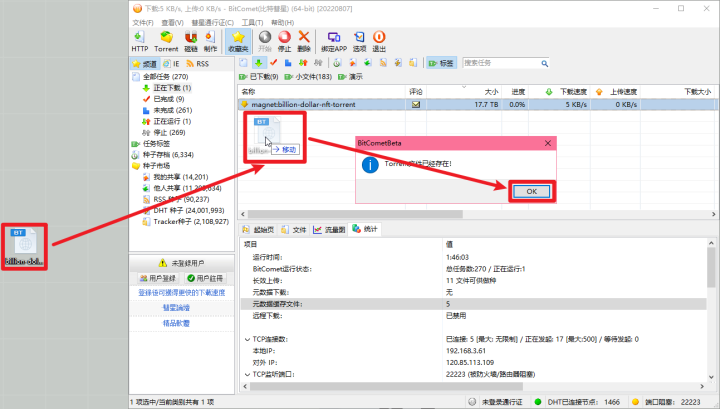720x409 pixels.
Task: Click OK in the BitCometBeta dialog
Action: tap(531, 191)
